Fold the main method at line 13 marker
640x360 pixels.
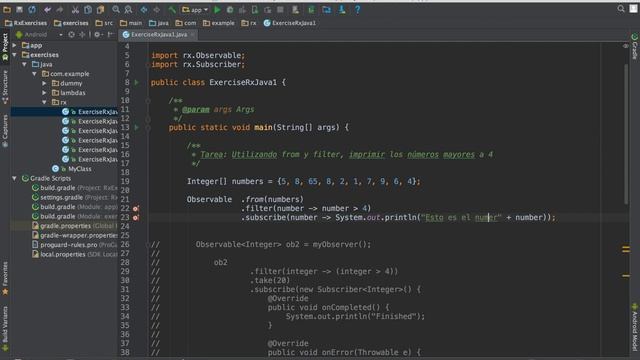point(148,127)
